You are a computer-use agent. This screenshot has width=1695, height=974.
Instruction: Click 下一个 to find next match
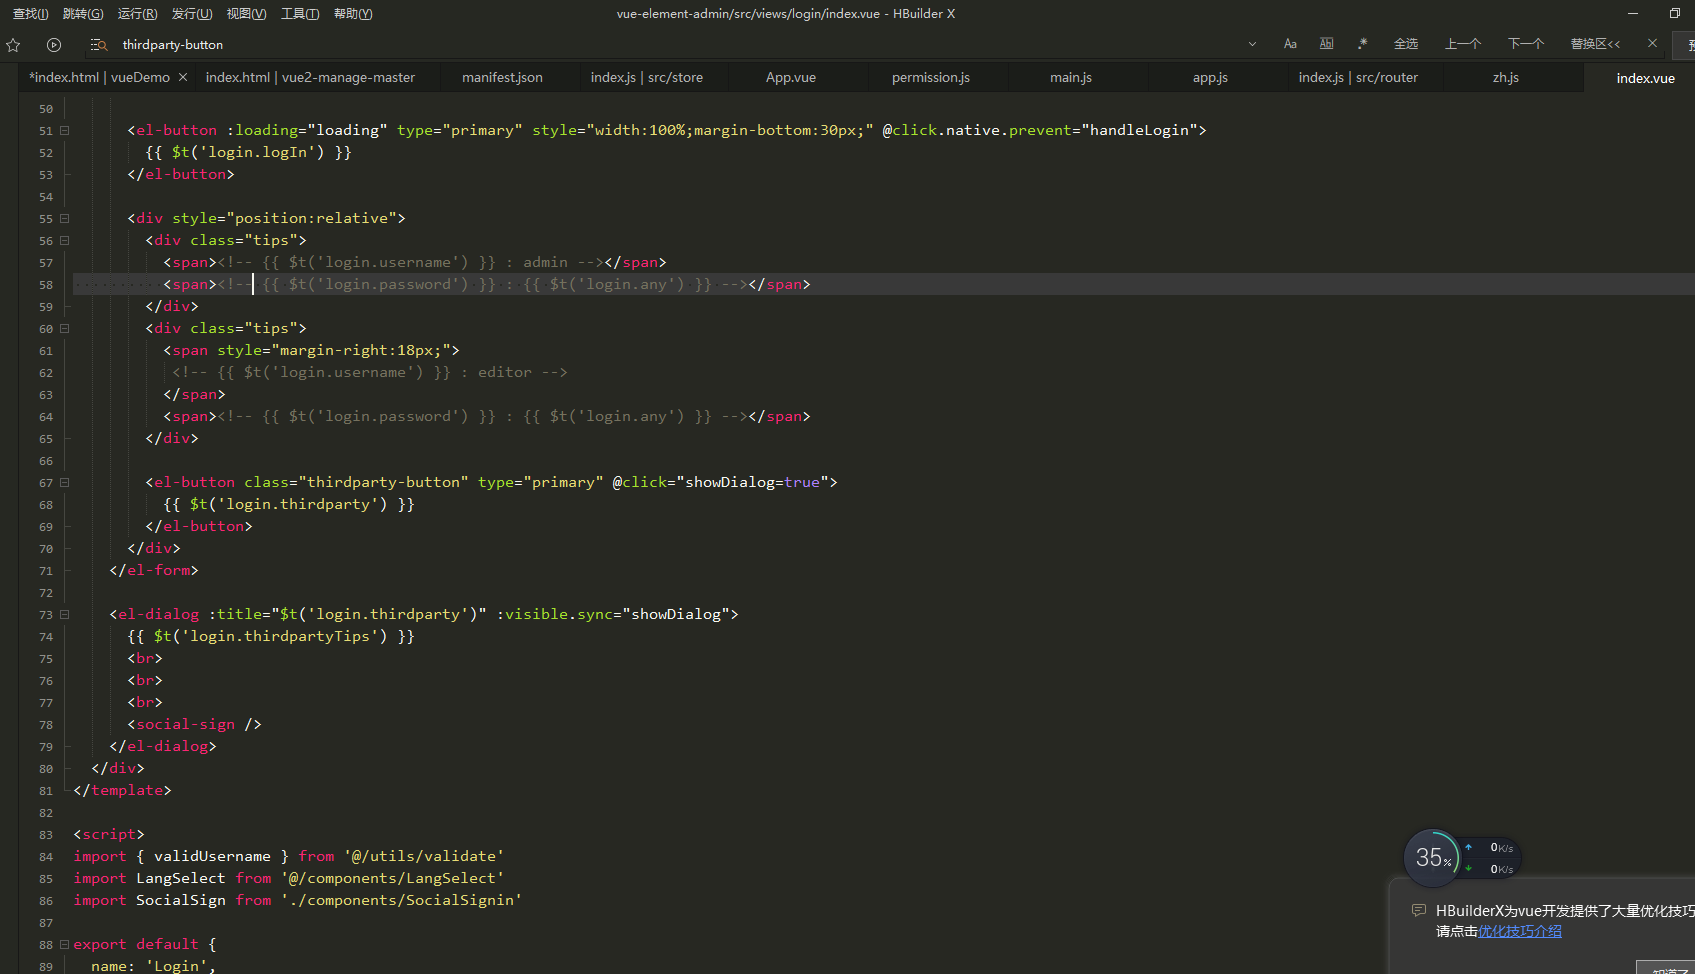click(1526, 44)
